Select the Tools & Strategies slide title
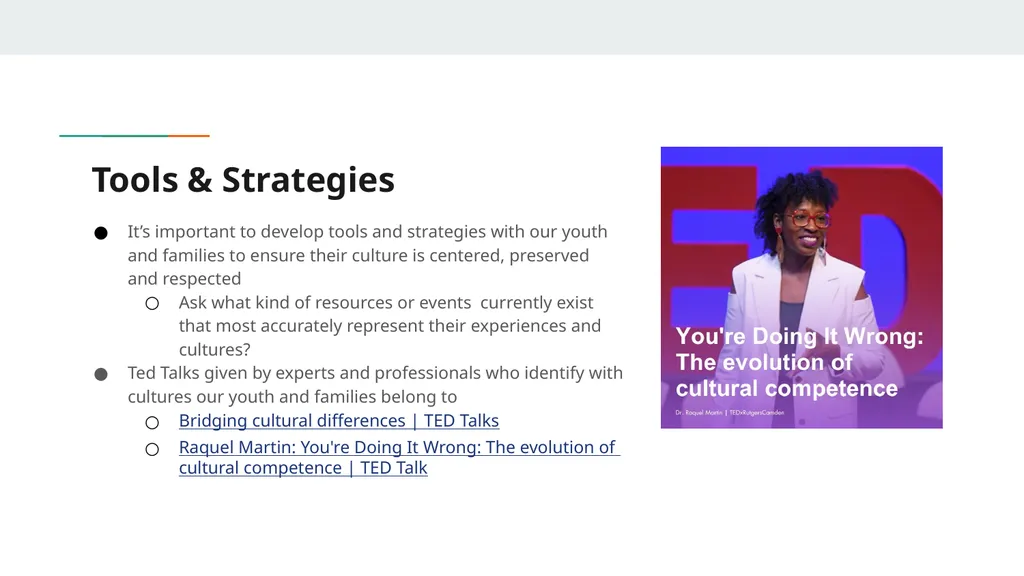 [x=243, y=180]
